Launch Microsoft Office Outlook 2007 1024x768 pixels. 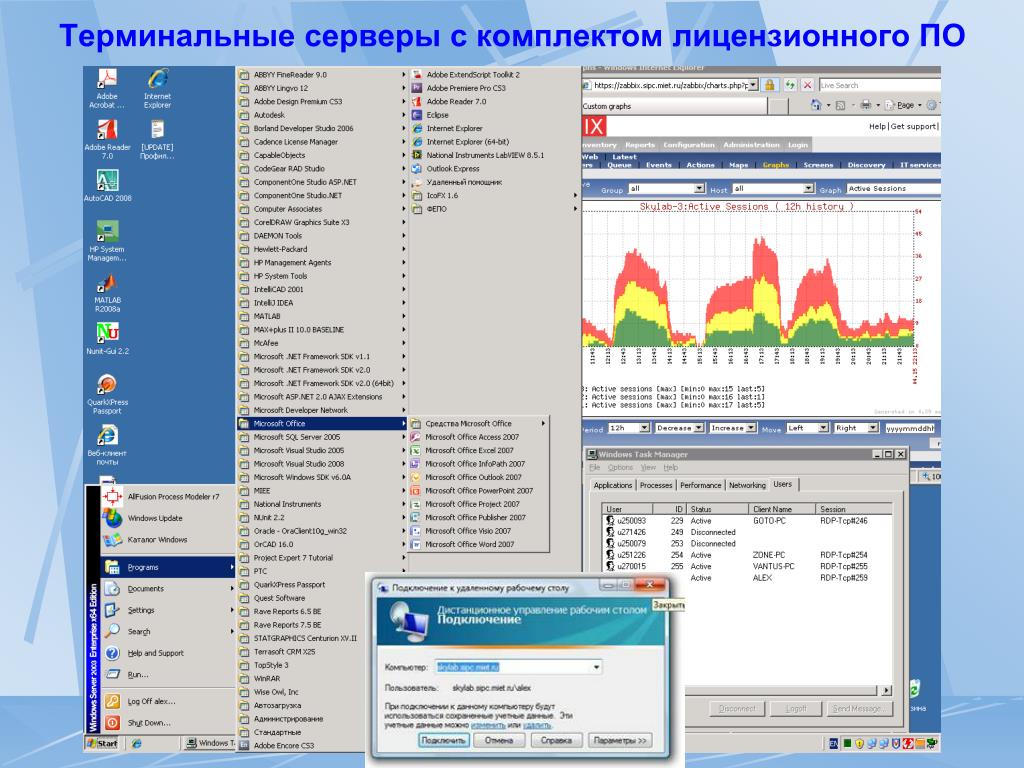[479, 477]
